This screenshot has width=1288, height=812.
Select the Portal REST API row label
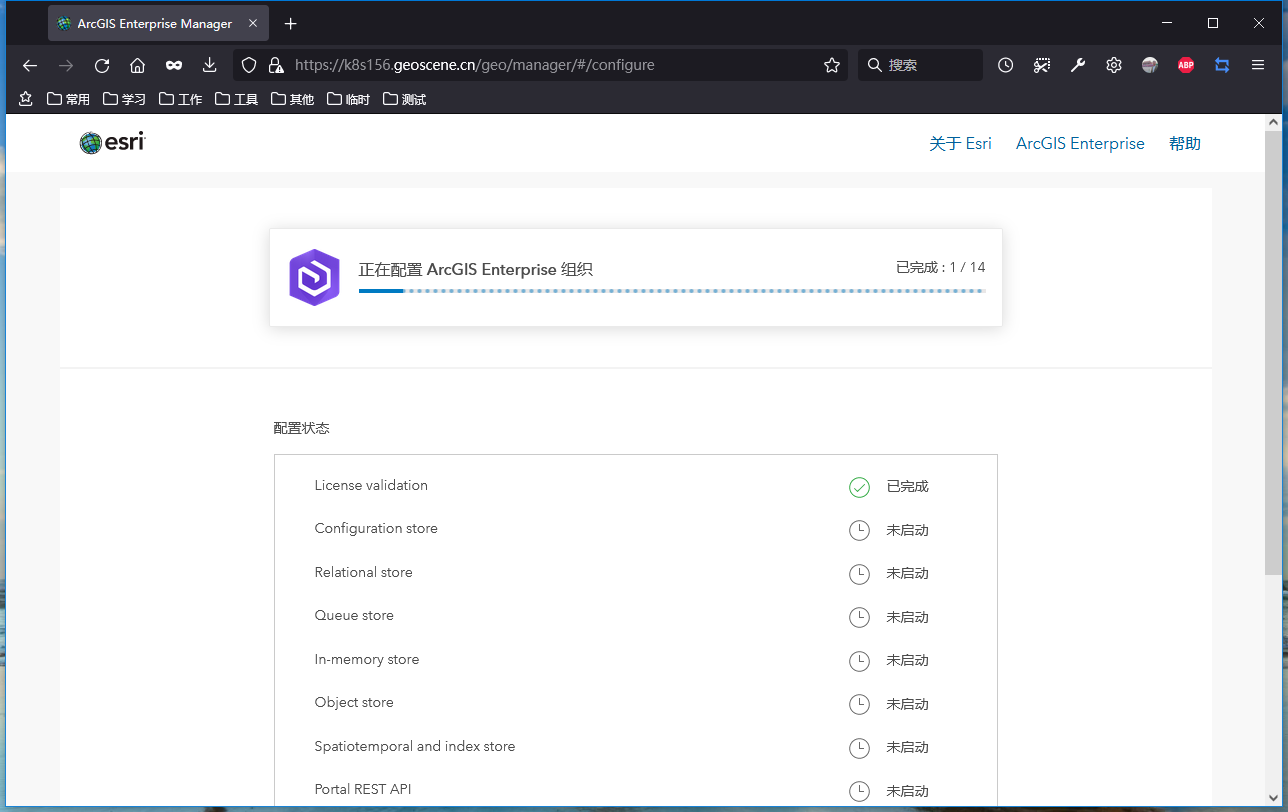pos(363,789)
